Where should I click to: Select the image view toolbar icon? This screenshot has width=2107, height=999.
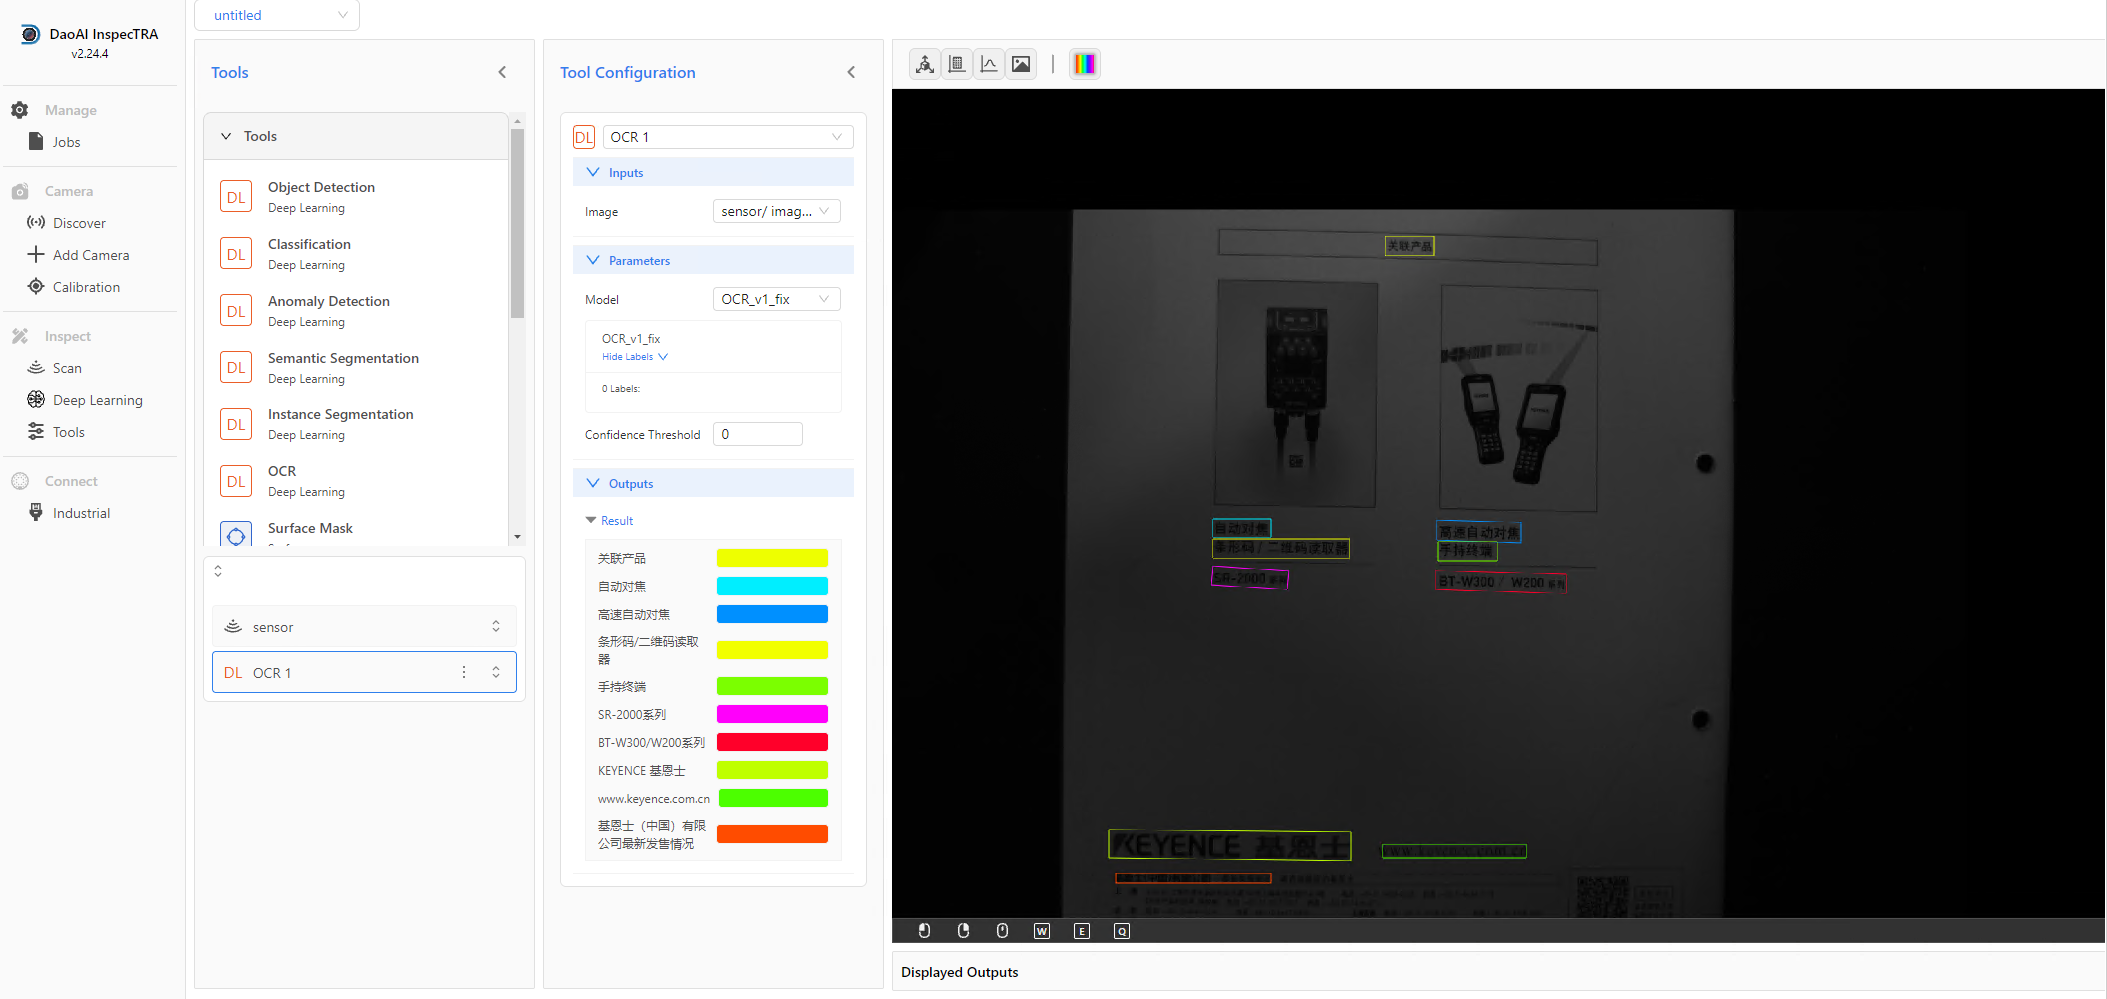click(1021, 64)
